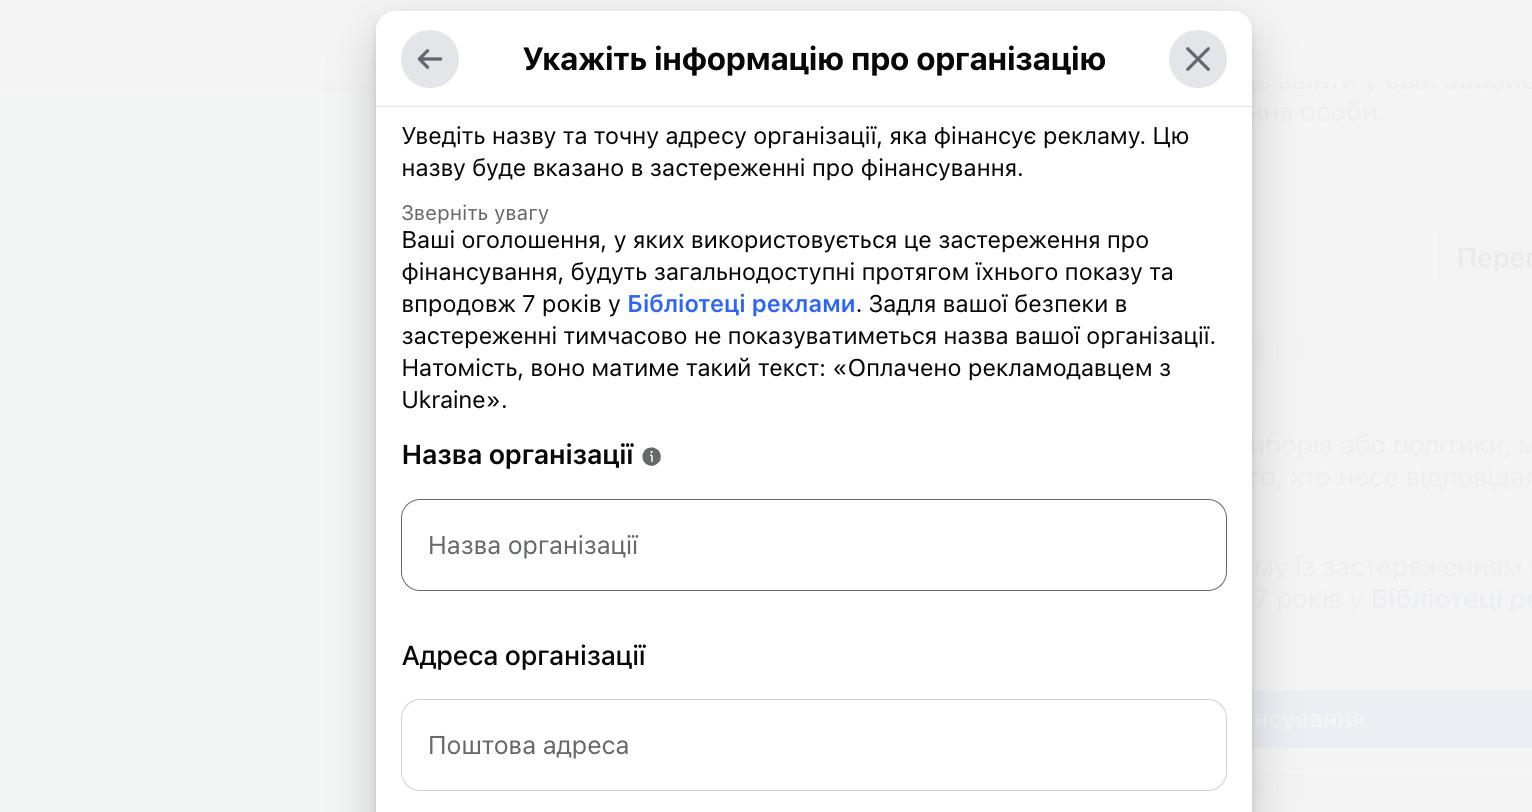Screen dimensions: 1532x812
Task: Click the partially hidden Пере… button behind dialog
Action: (1491, 258)
